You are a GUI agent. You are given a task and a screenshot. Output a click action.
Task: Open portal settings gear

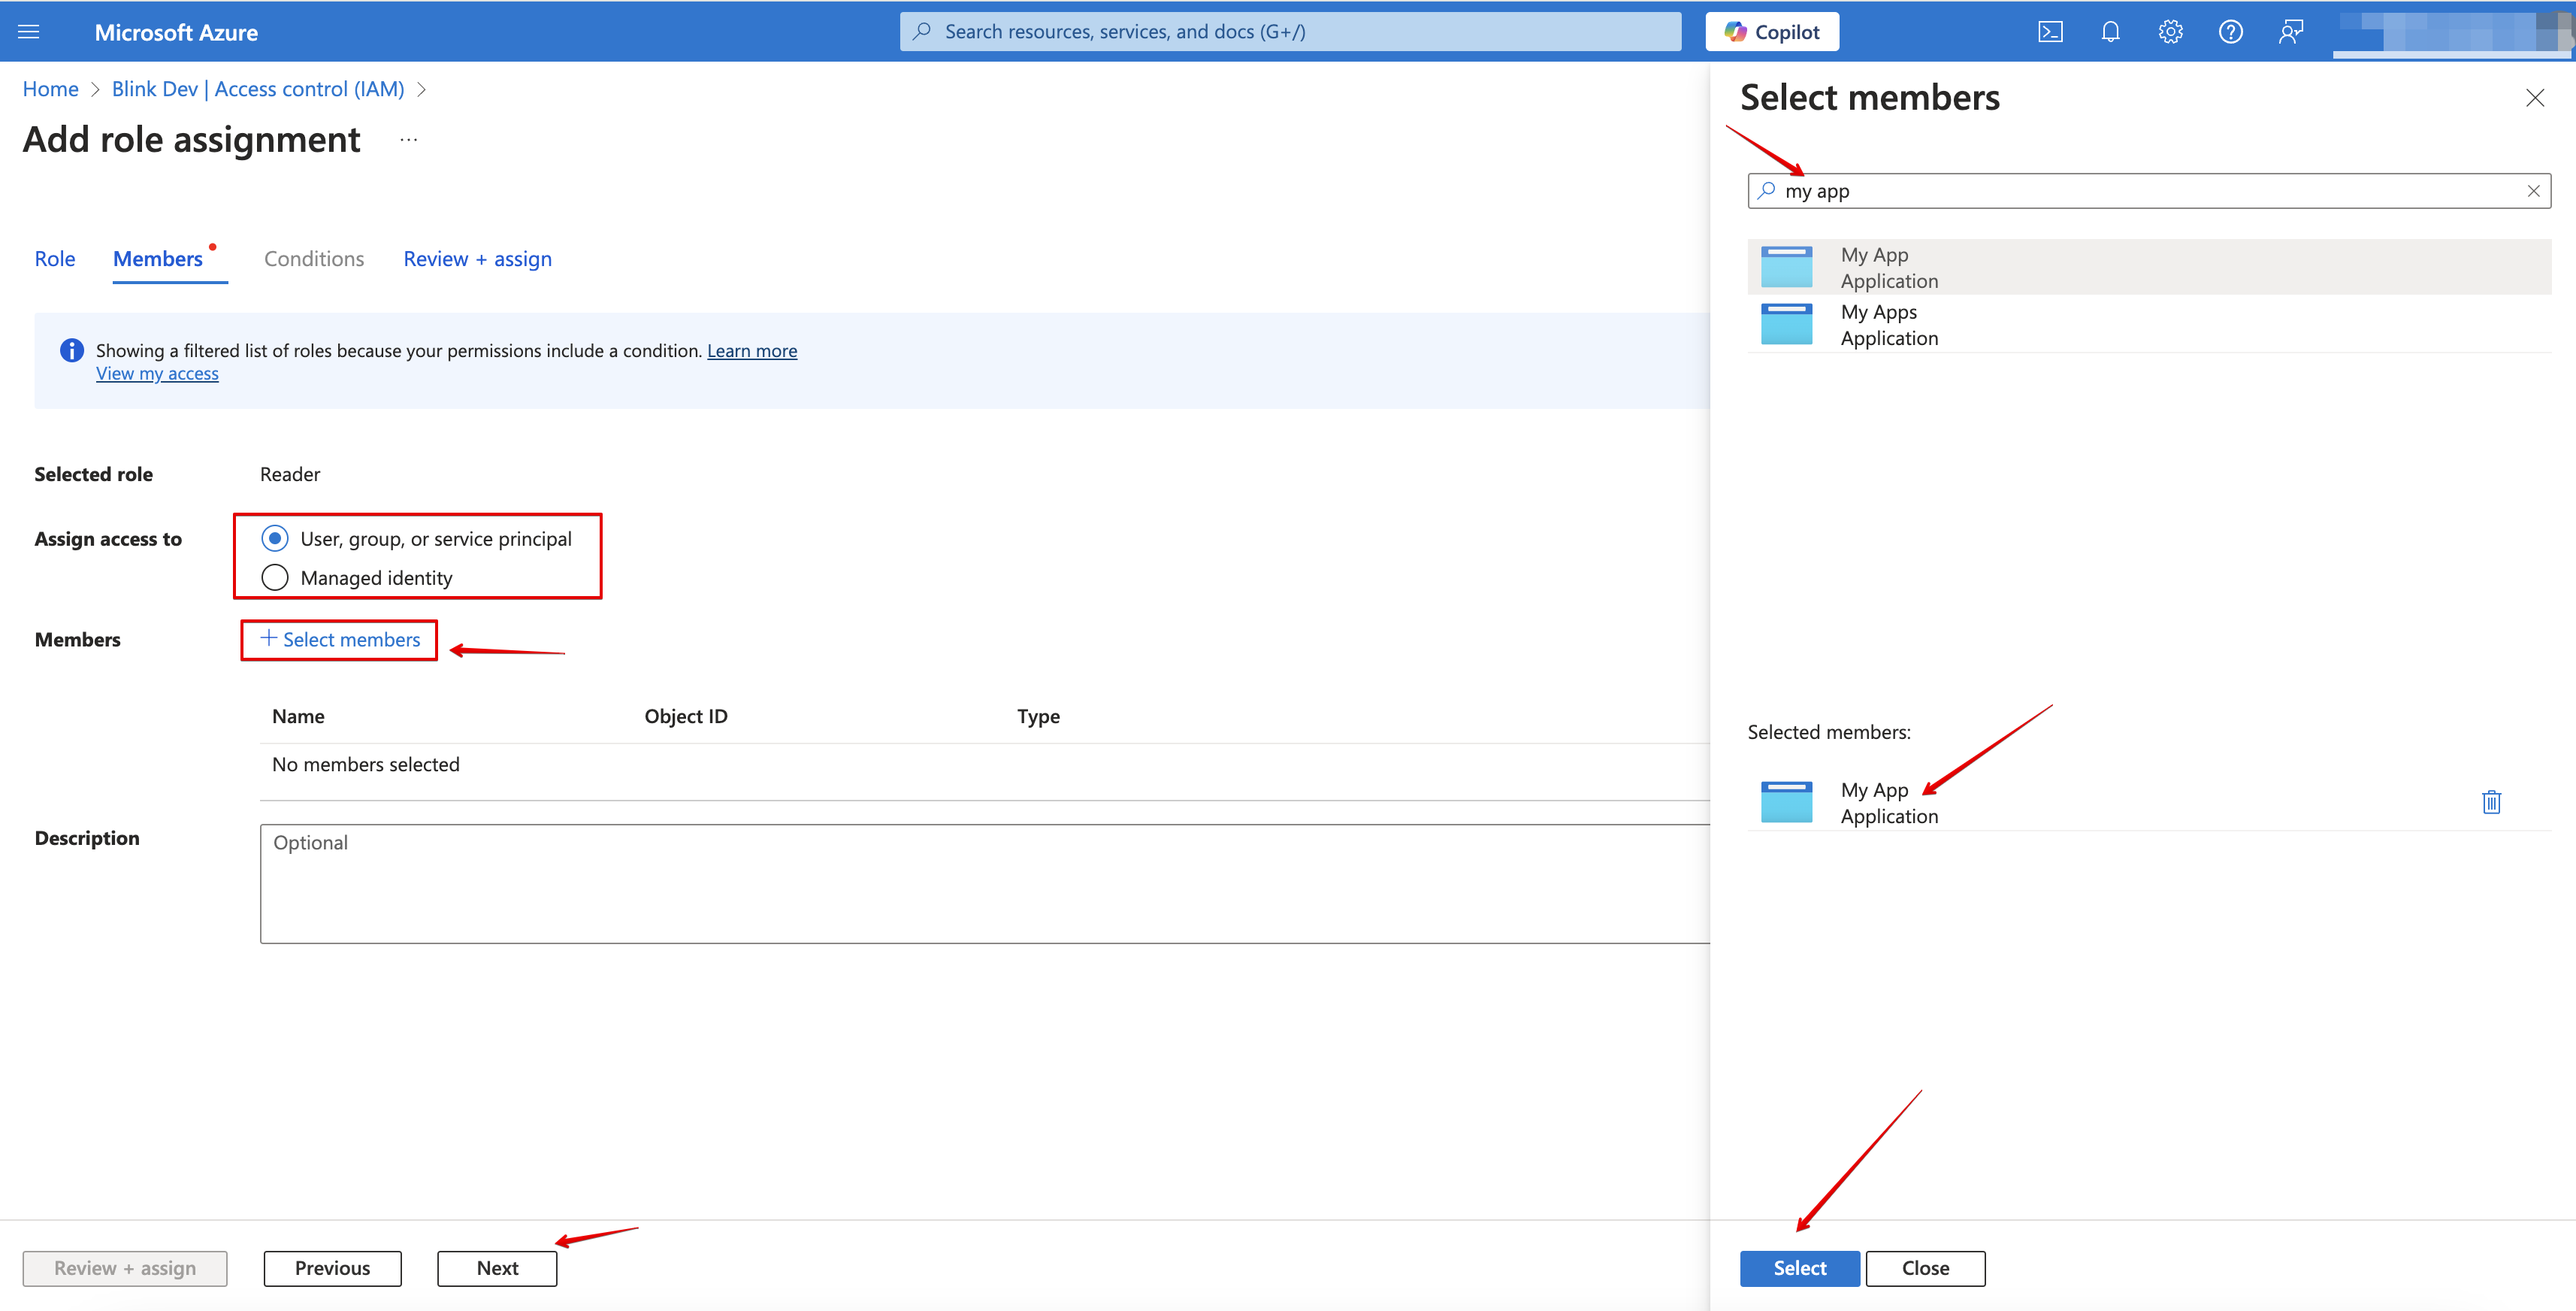(x=2170, y=32)
